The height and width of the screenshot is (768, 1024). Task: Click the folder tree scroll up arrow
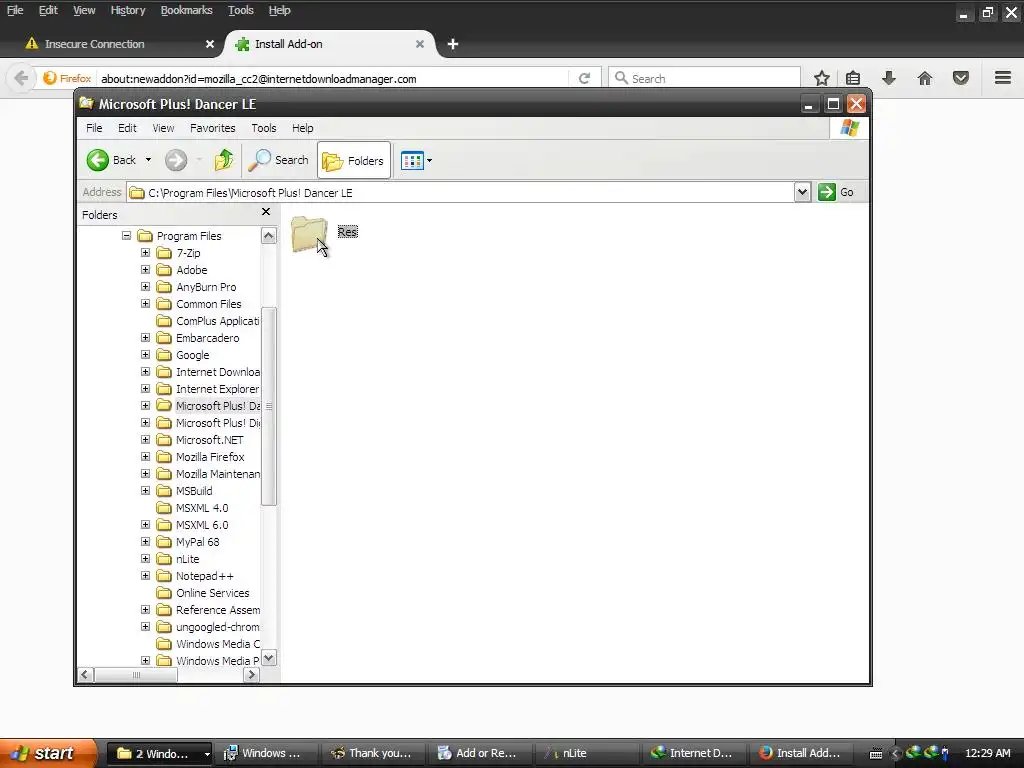tap(268, 235)
